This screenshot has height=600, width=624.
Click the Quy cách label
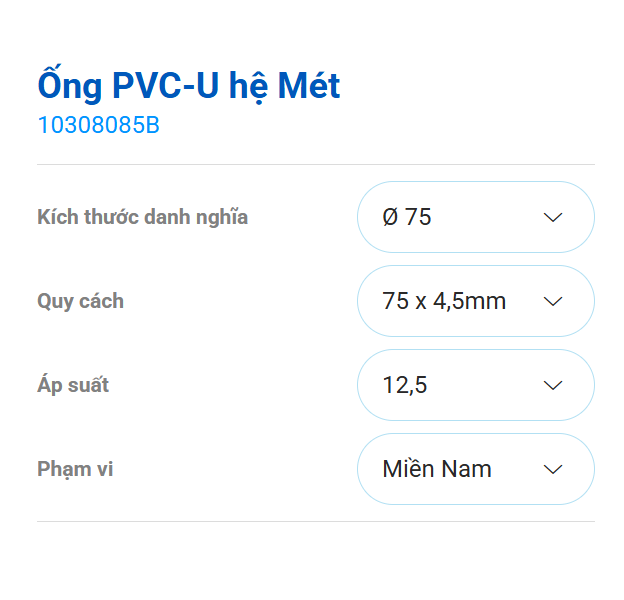coord(80,301)
